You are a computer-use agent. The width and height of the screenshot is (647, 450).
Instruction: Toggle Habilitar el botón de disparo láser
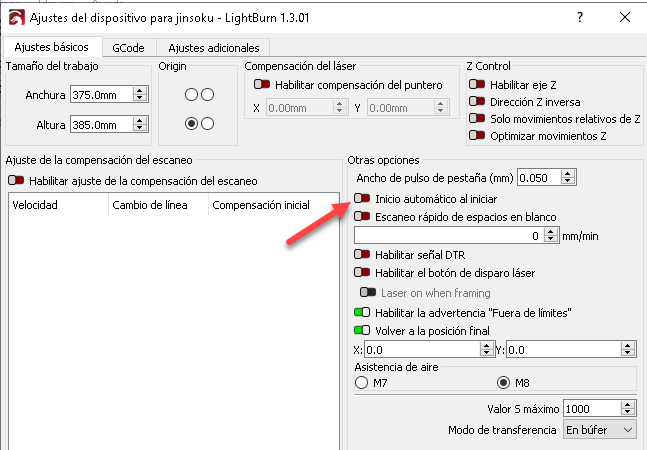coord(362,272)
